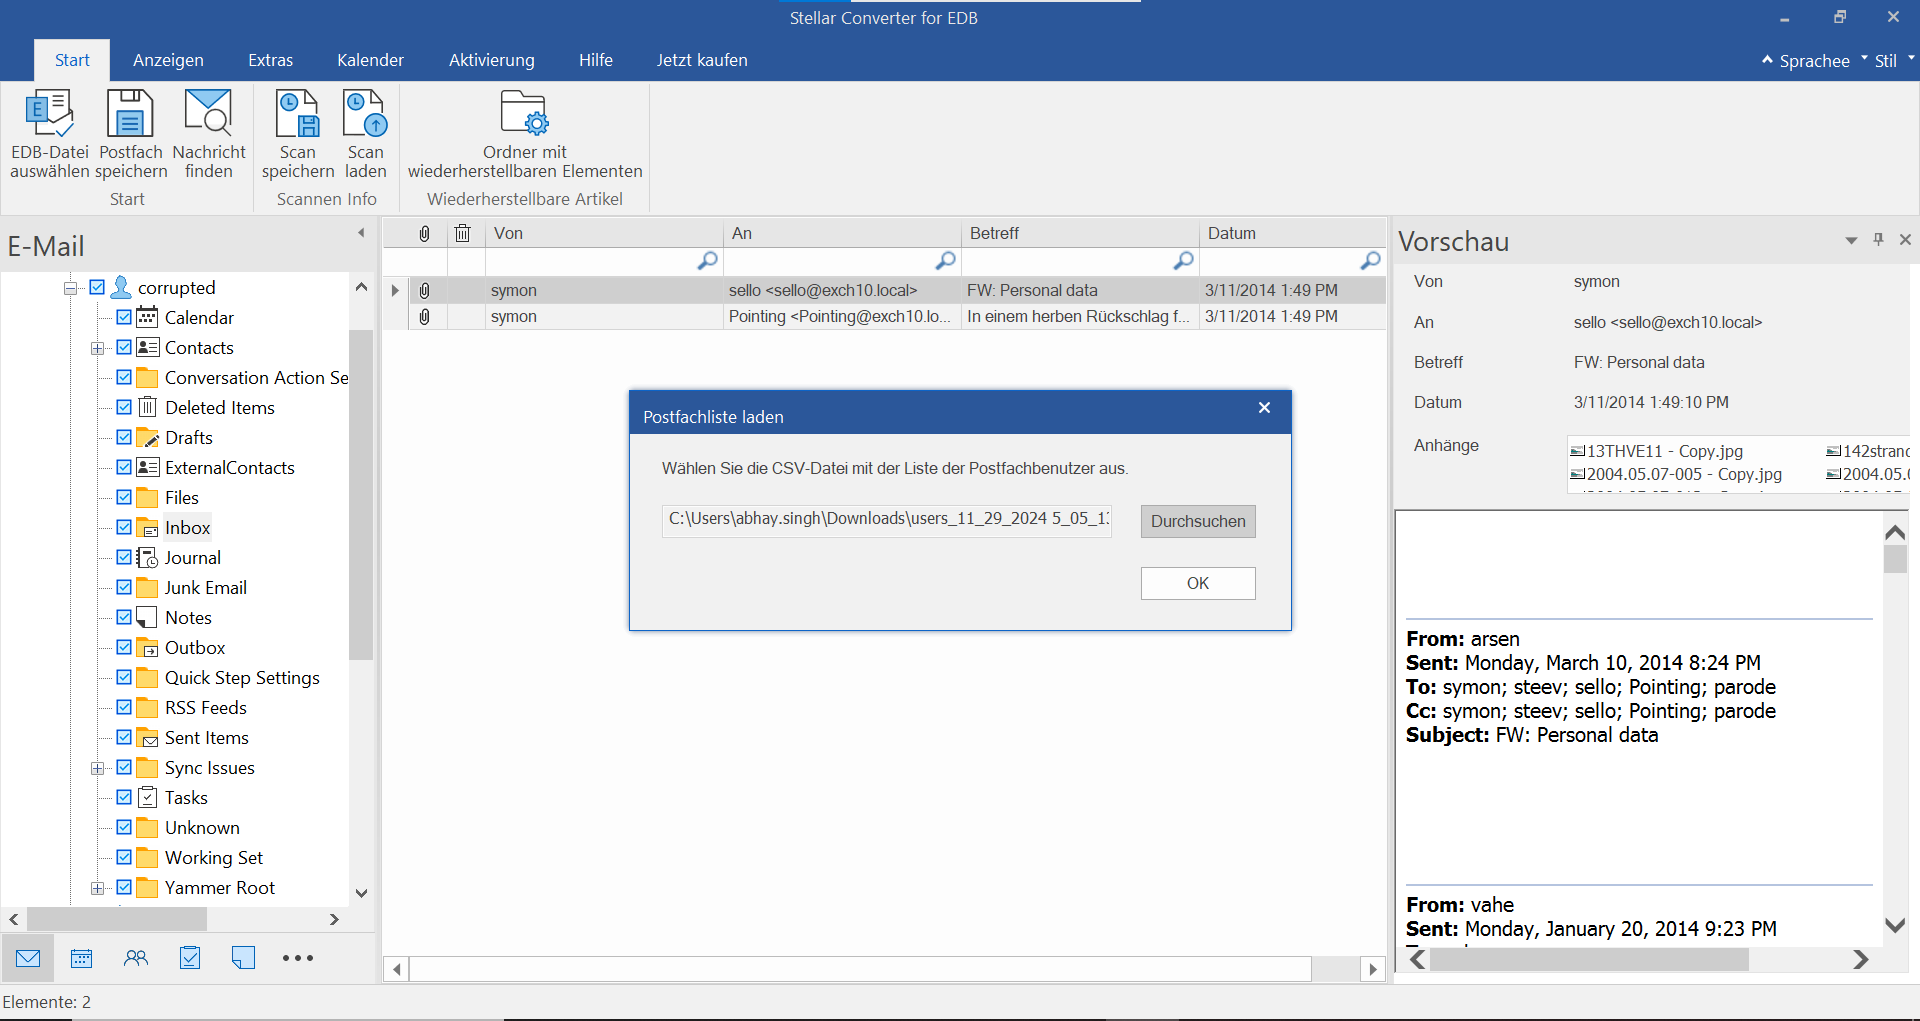Switch to notes view icon at bottom

(x=243, y=958)
